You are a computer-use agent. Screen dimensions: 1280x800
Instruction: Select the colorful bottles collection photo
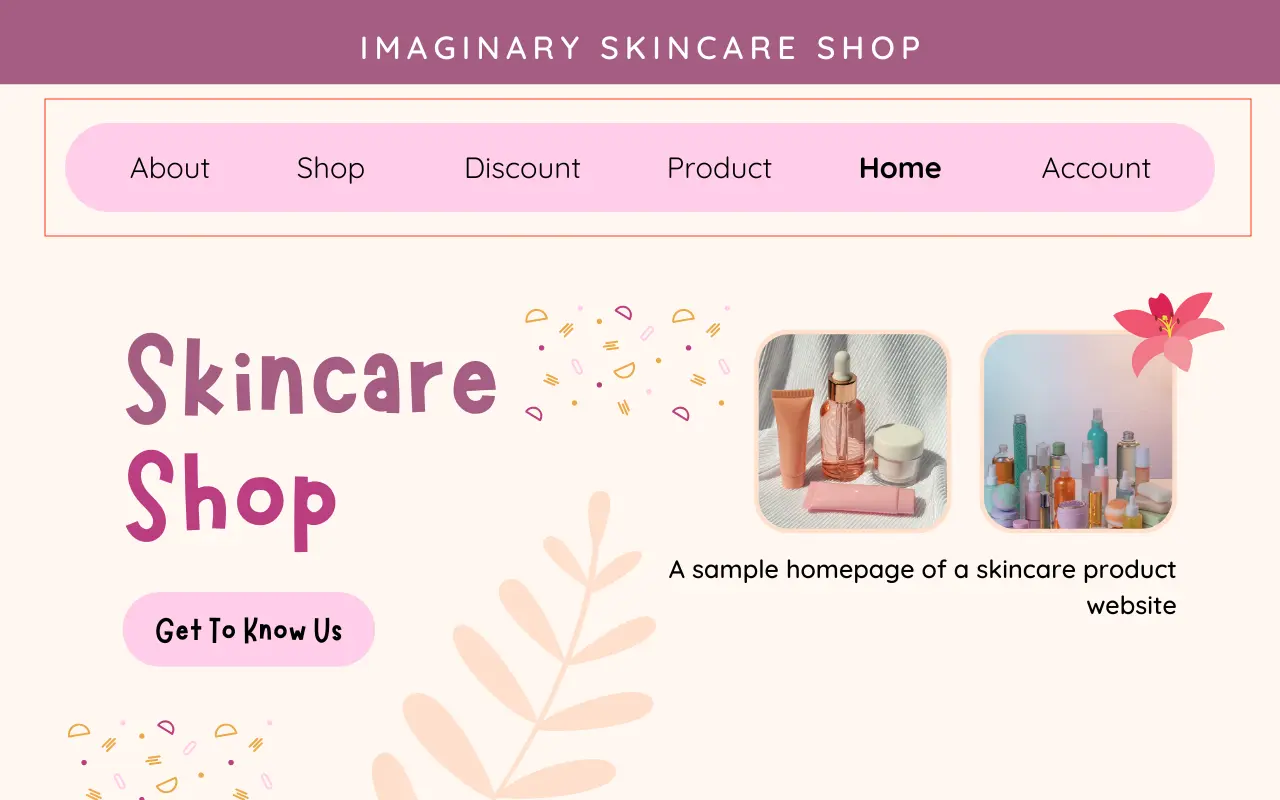(x=1078, y=431)
